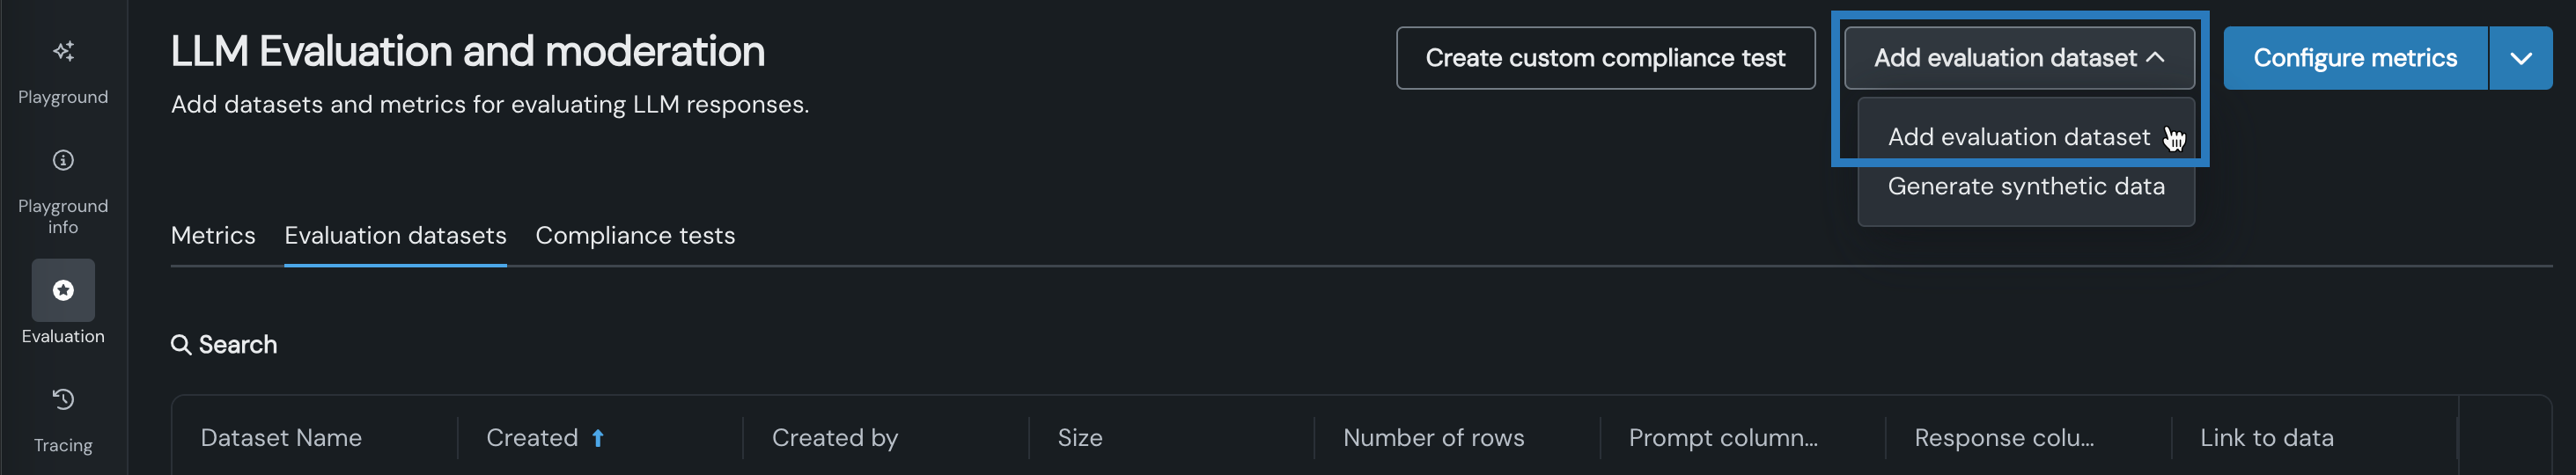This screenshot has width=2576, height=475.
Task: Click the Created sort arrow icon
Action: tap(598, 438)
